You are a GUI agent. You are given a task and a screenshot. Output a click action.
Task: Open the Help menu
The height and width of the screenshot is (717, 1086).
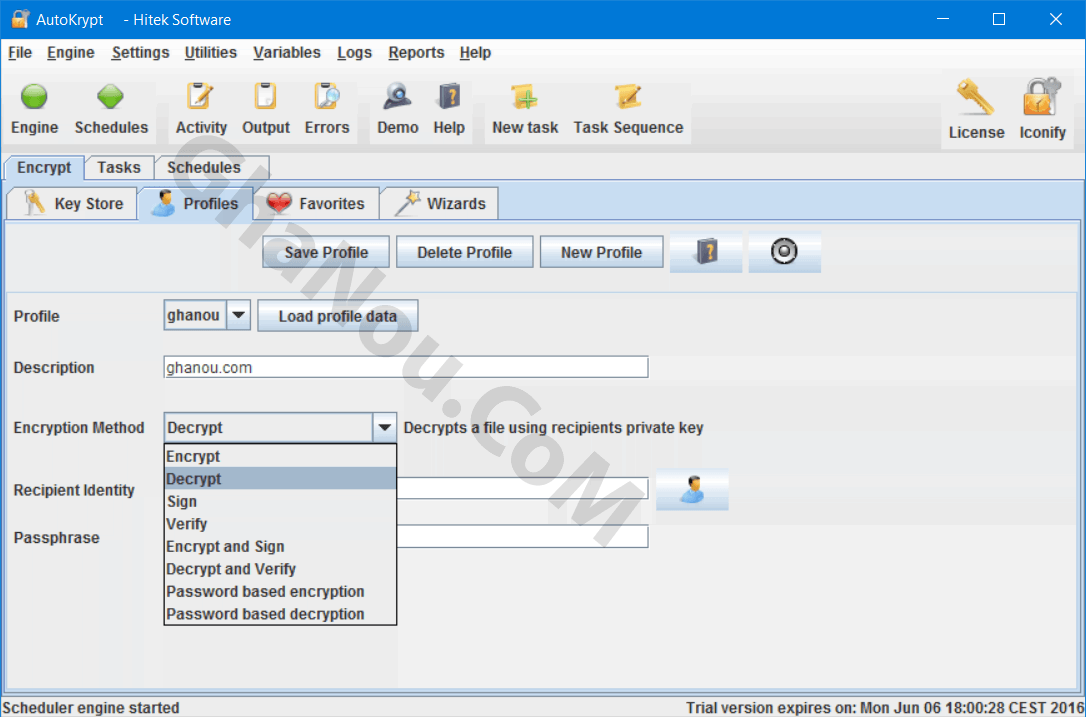click(x=475, y=53)
